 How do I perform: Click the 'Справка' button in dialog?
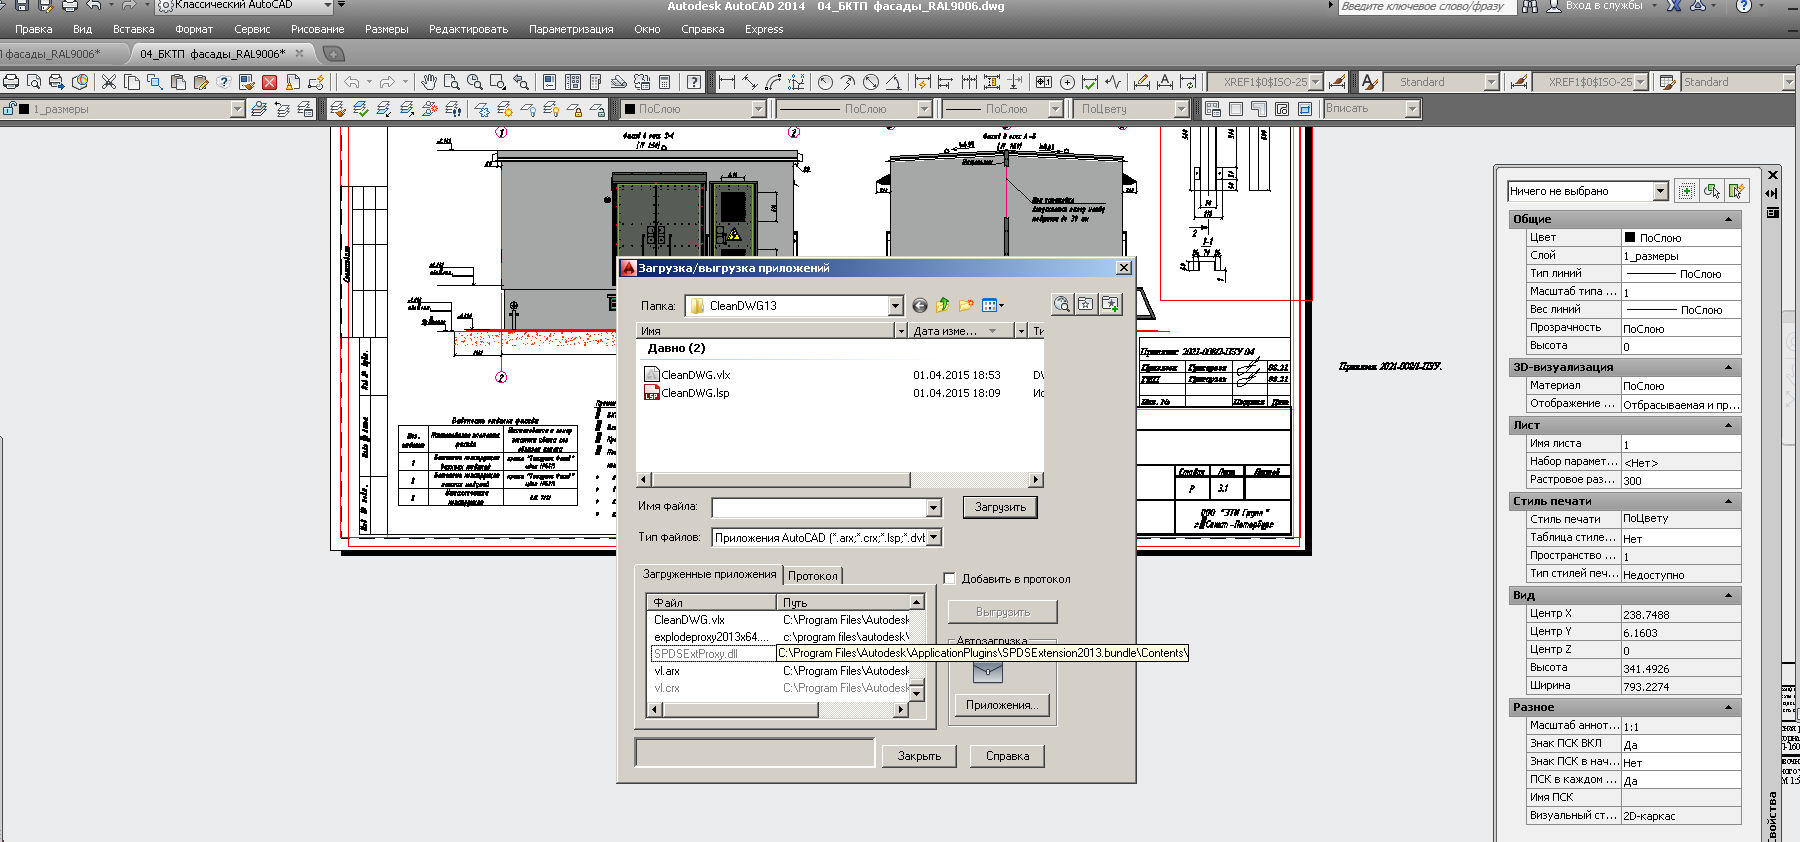1007,756
